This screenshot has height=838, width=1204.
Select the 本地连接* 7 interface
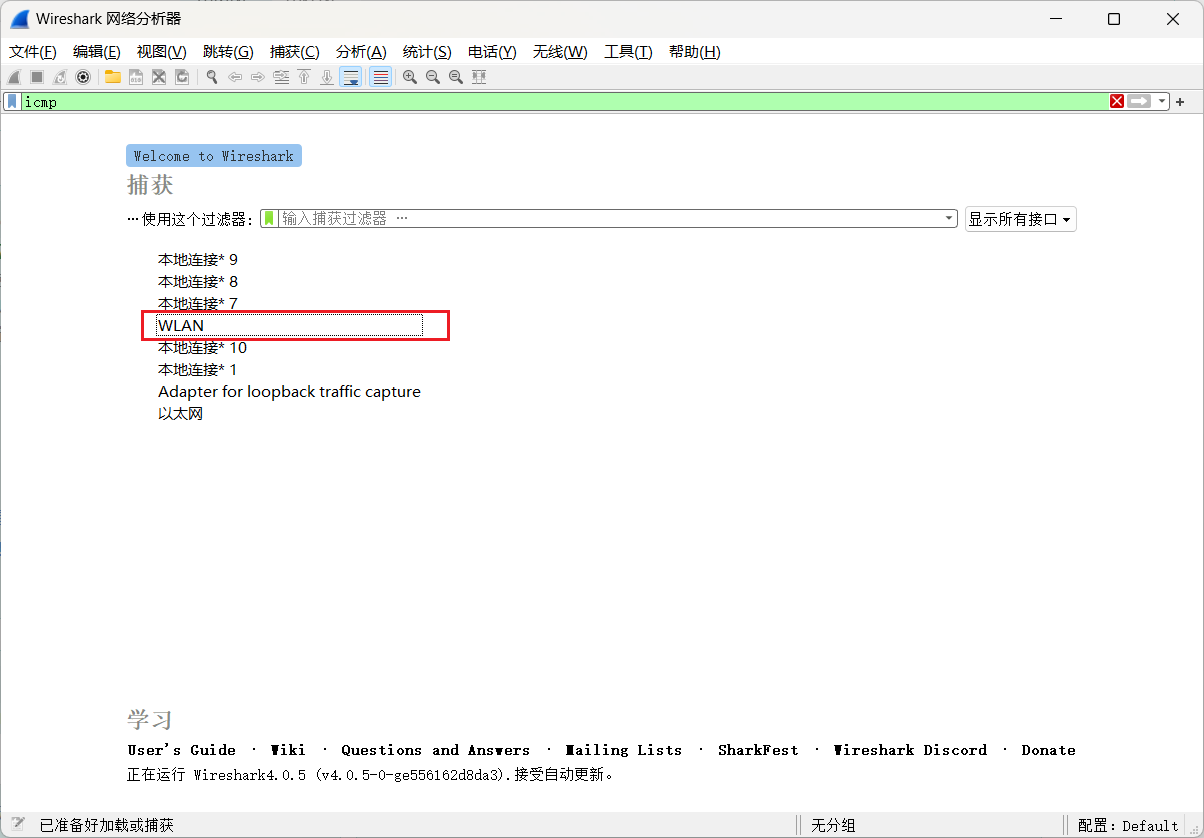[x=198, y=303]
